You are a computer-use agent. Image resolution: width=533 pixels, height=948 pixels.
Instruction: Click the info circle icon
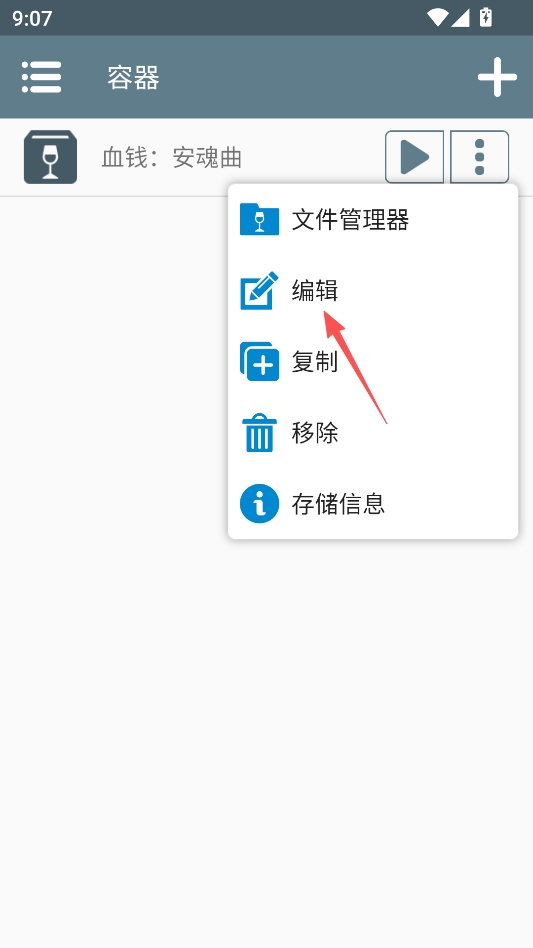pyautogui.click(x=259, y=503)
